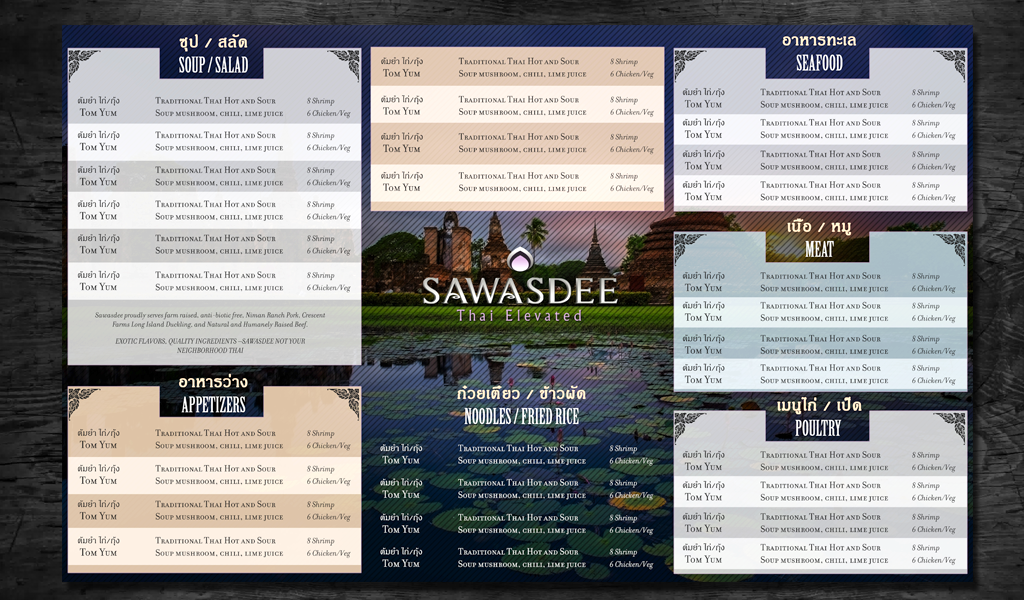Click the top-left corner ornament of Meat panel

(x=690, y=248)
